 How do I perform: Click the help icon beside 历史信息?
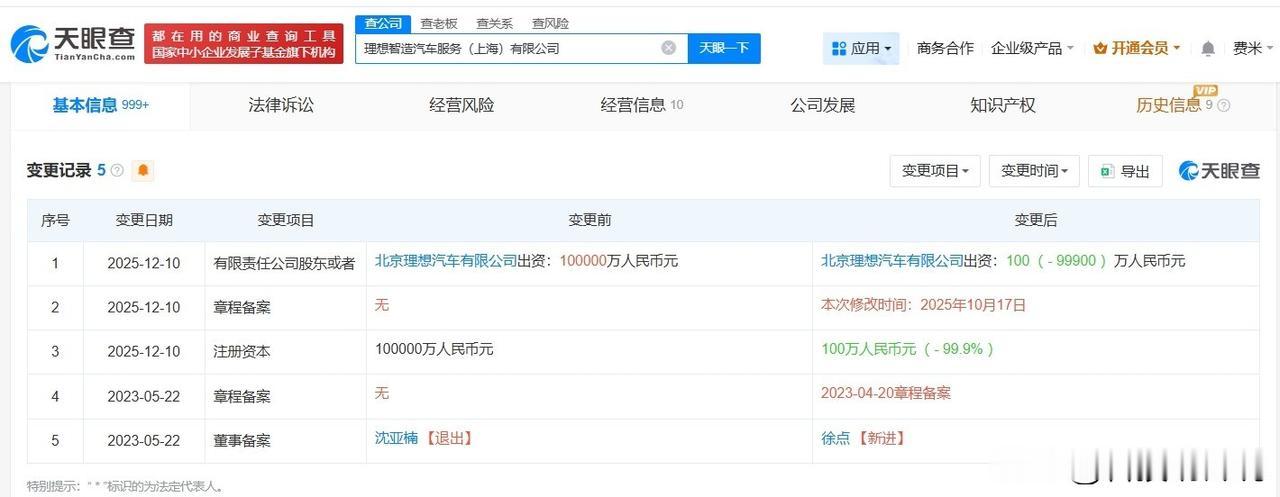click(1223, 106)
